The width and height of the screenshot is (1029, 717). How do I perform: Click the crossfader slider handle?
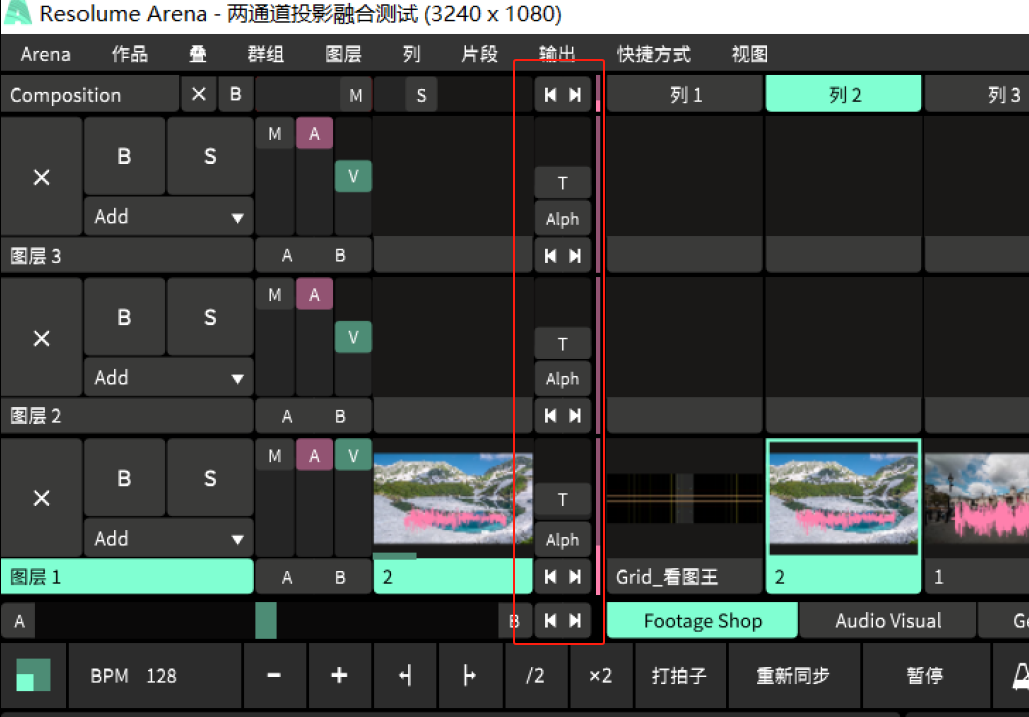click(265, 621)
